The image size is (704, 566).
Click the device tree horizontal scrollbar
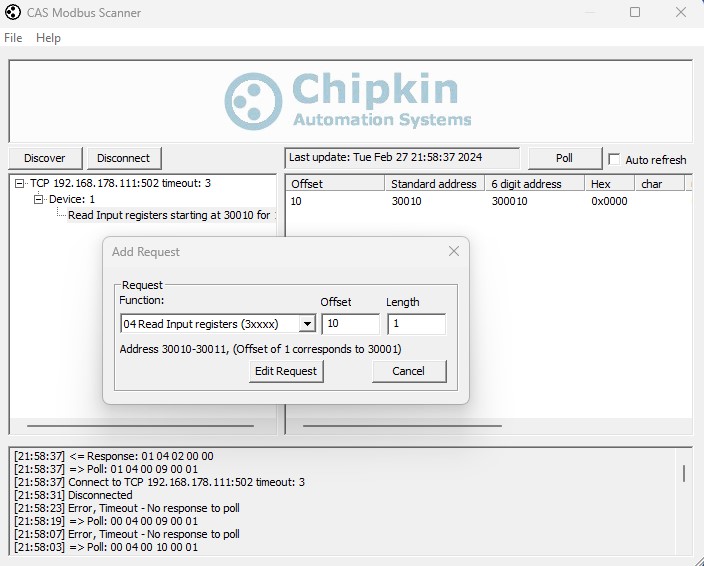(141, 426)
